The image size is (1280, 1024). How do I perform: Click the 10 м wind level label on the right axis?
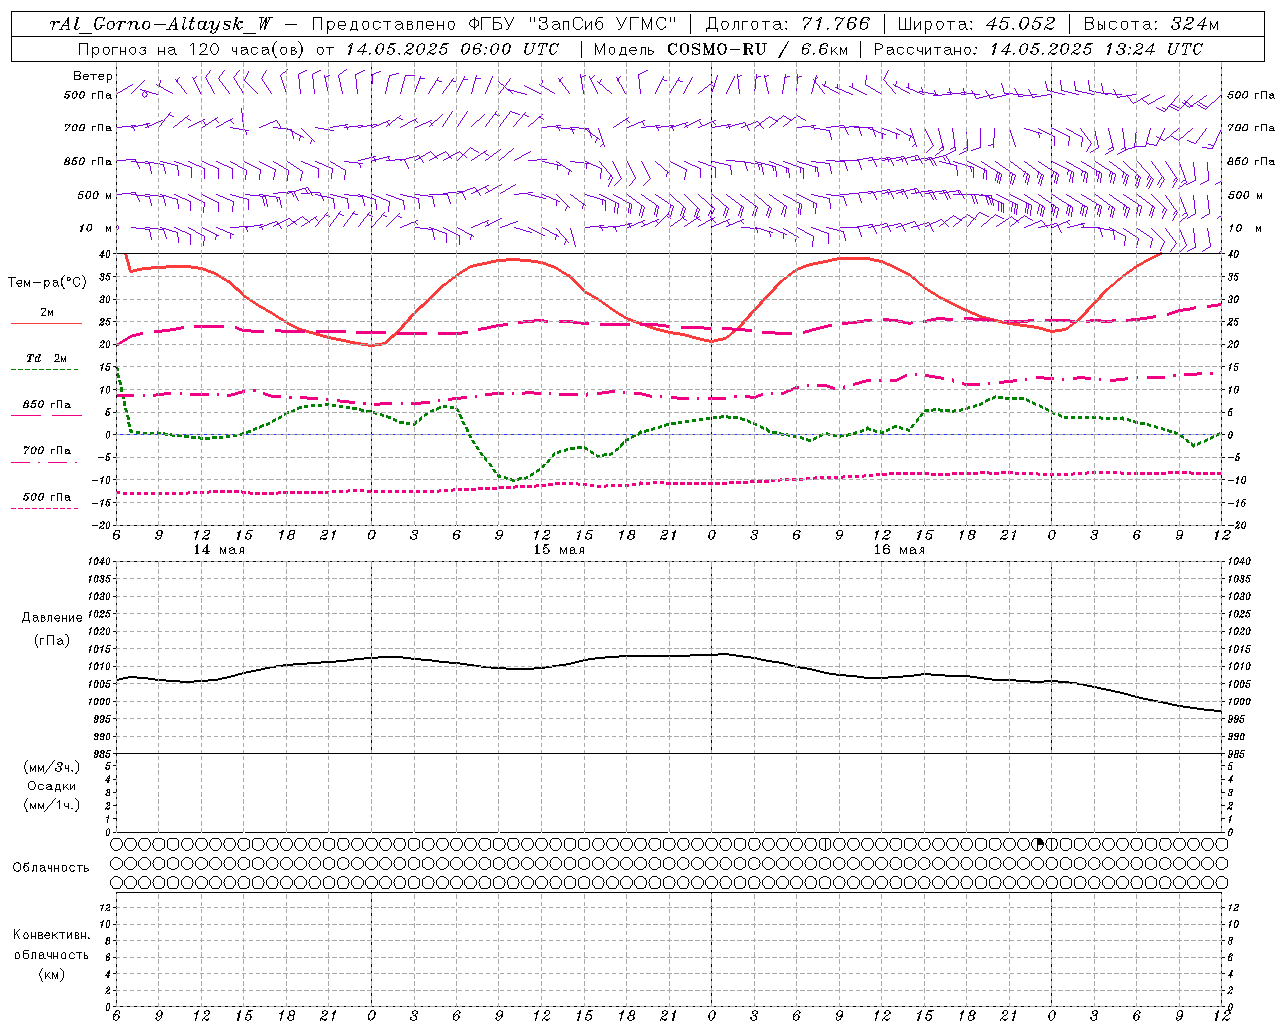(x=1243, y=228)
